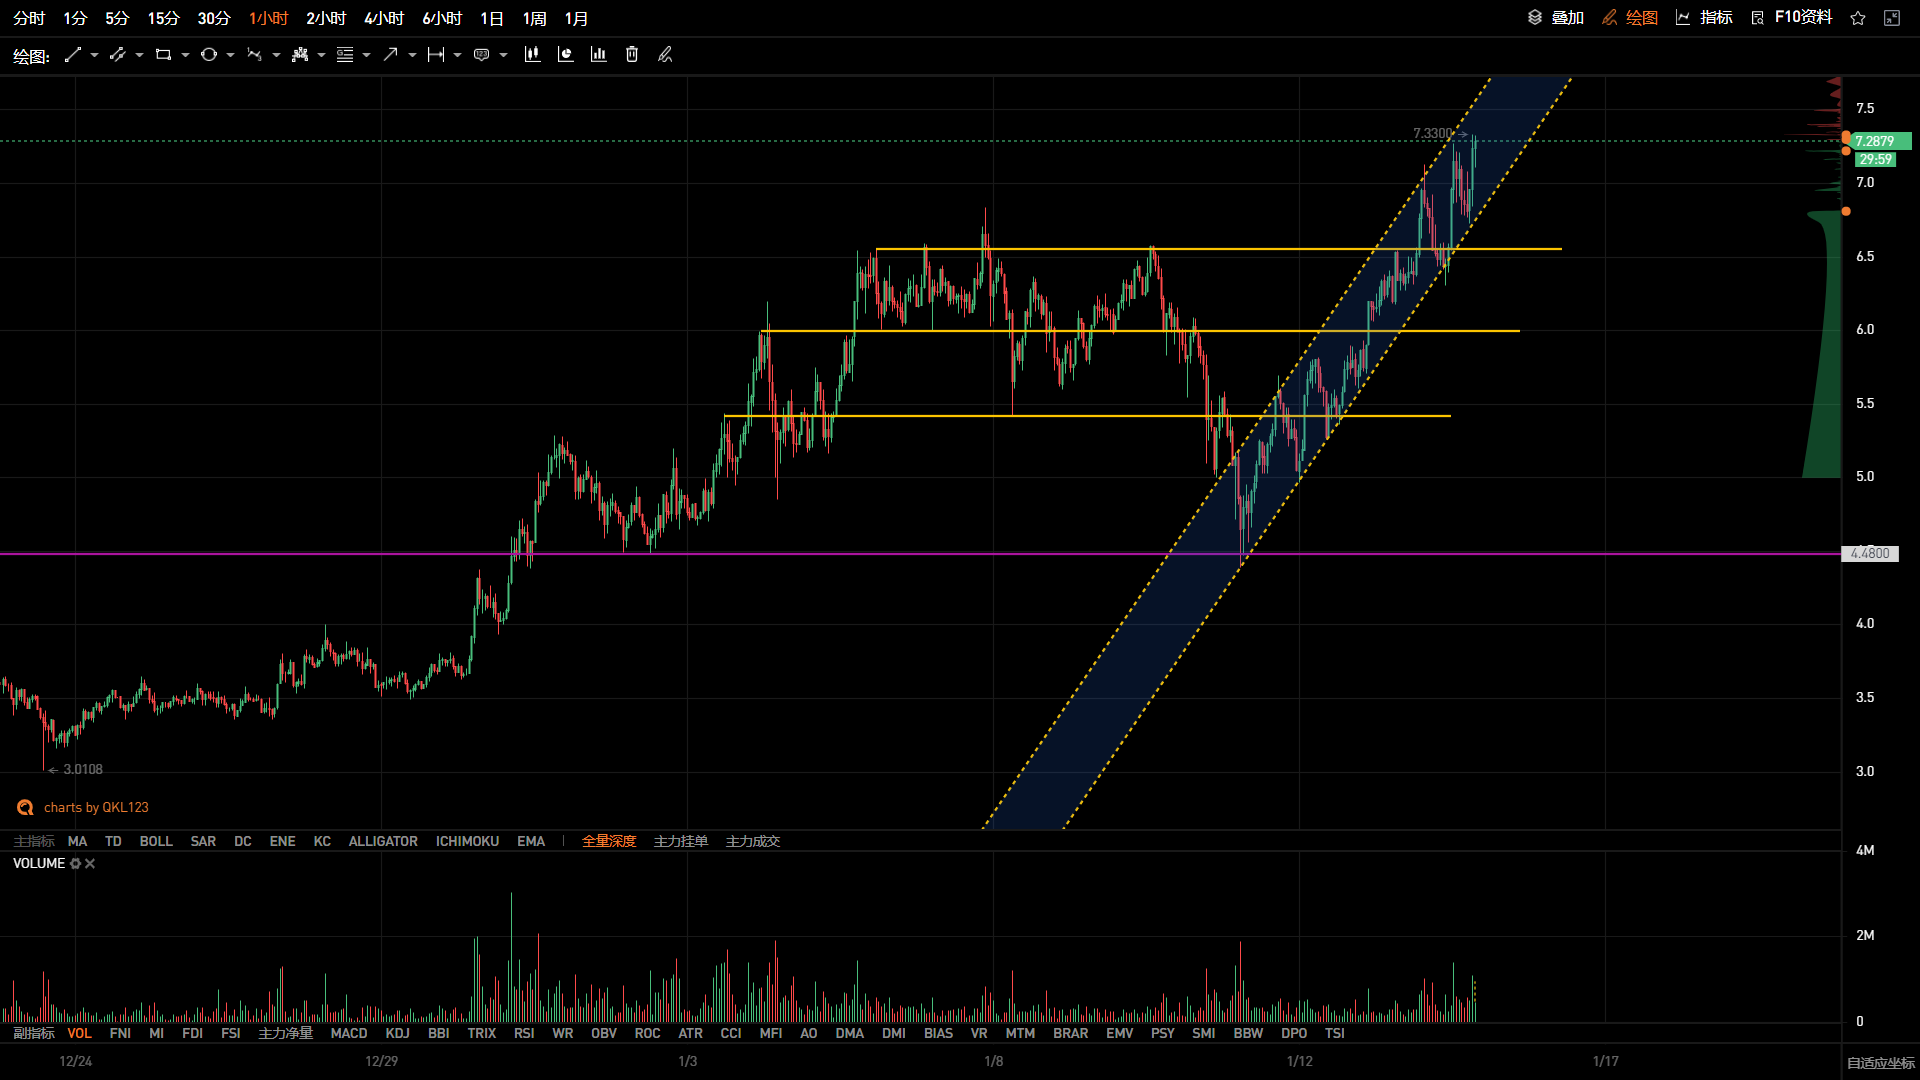Viewport: 1920px width, 1080px height.
Task: Select the circle drawing tool
Action: [208, 55]
